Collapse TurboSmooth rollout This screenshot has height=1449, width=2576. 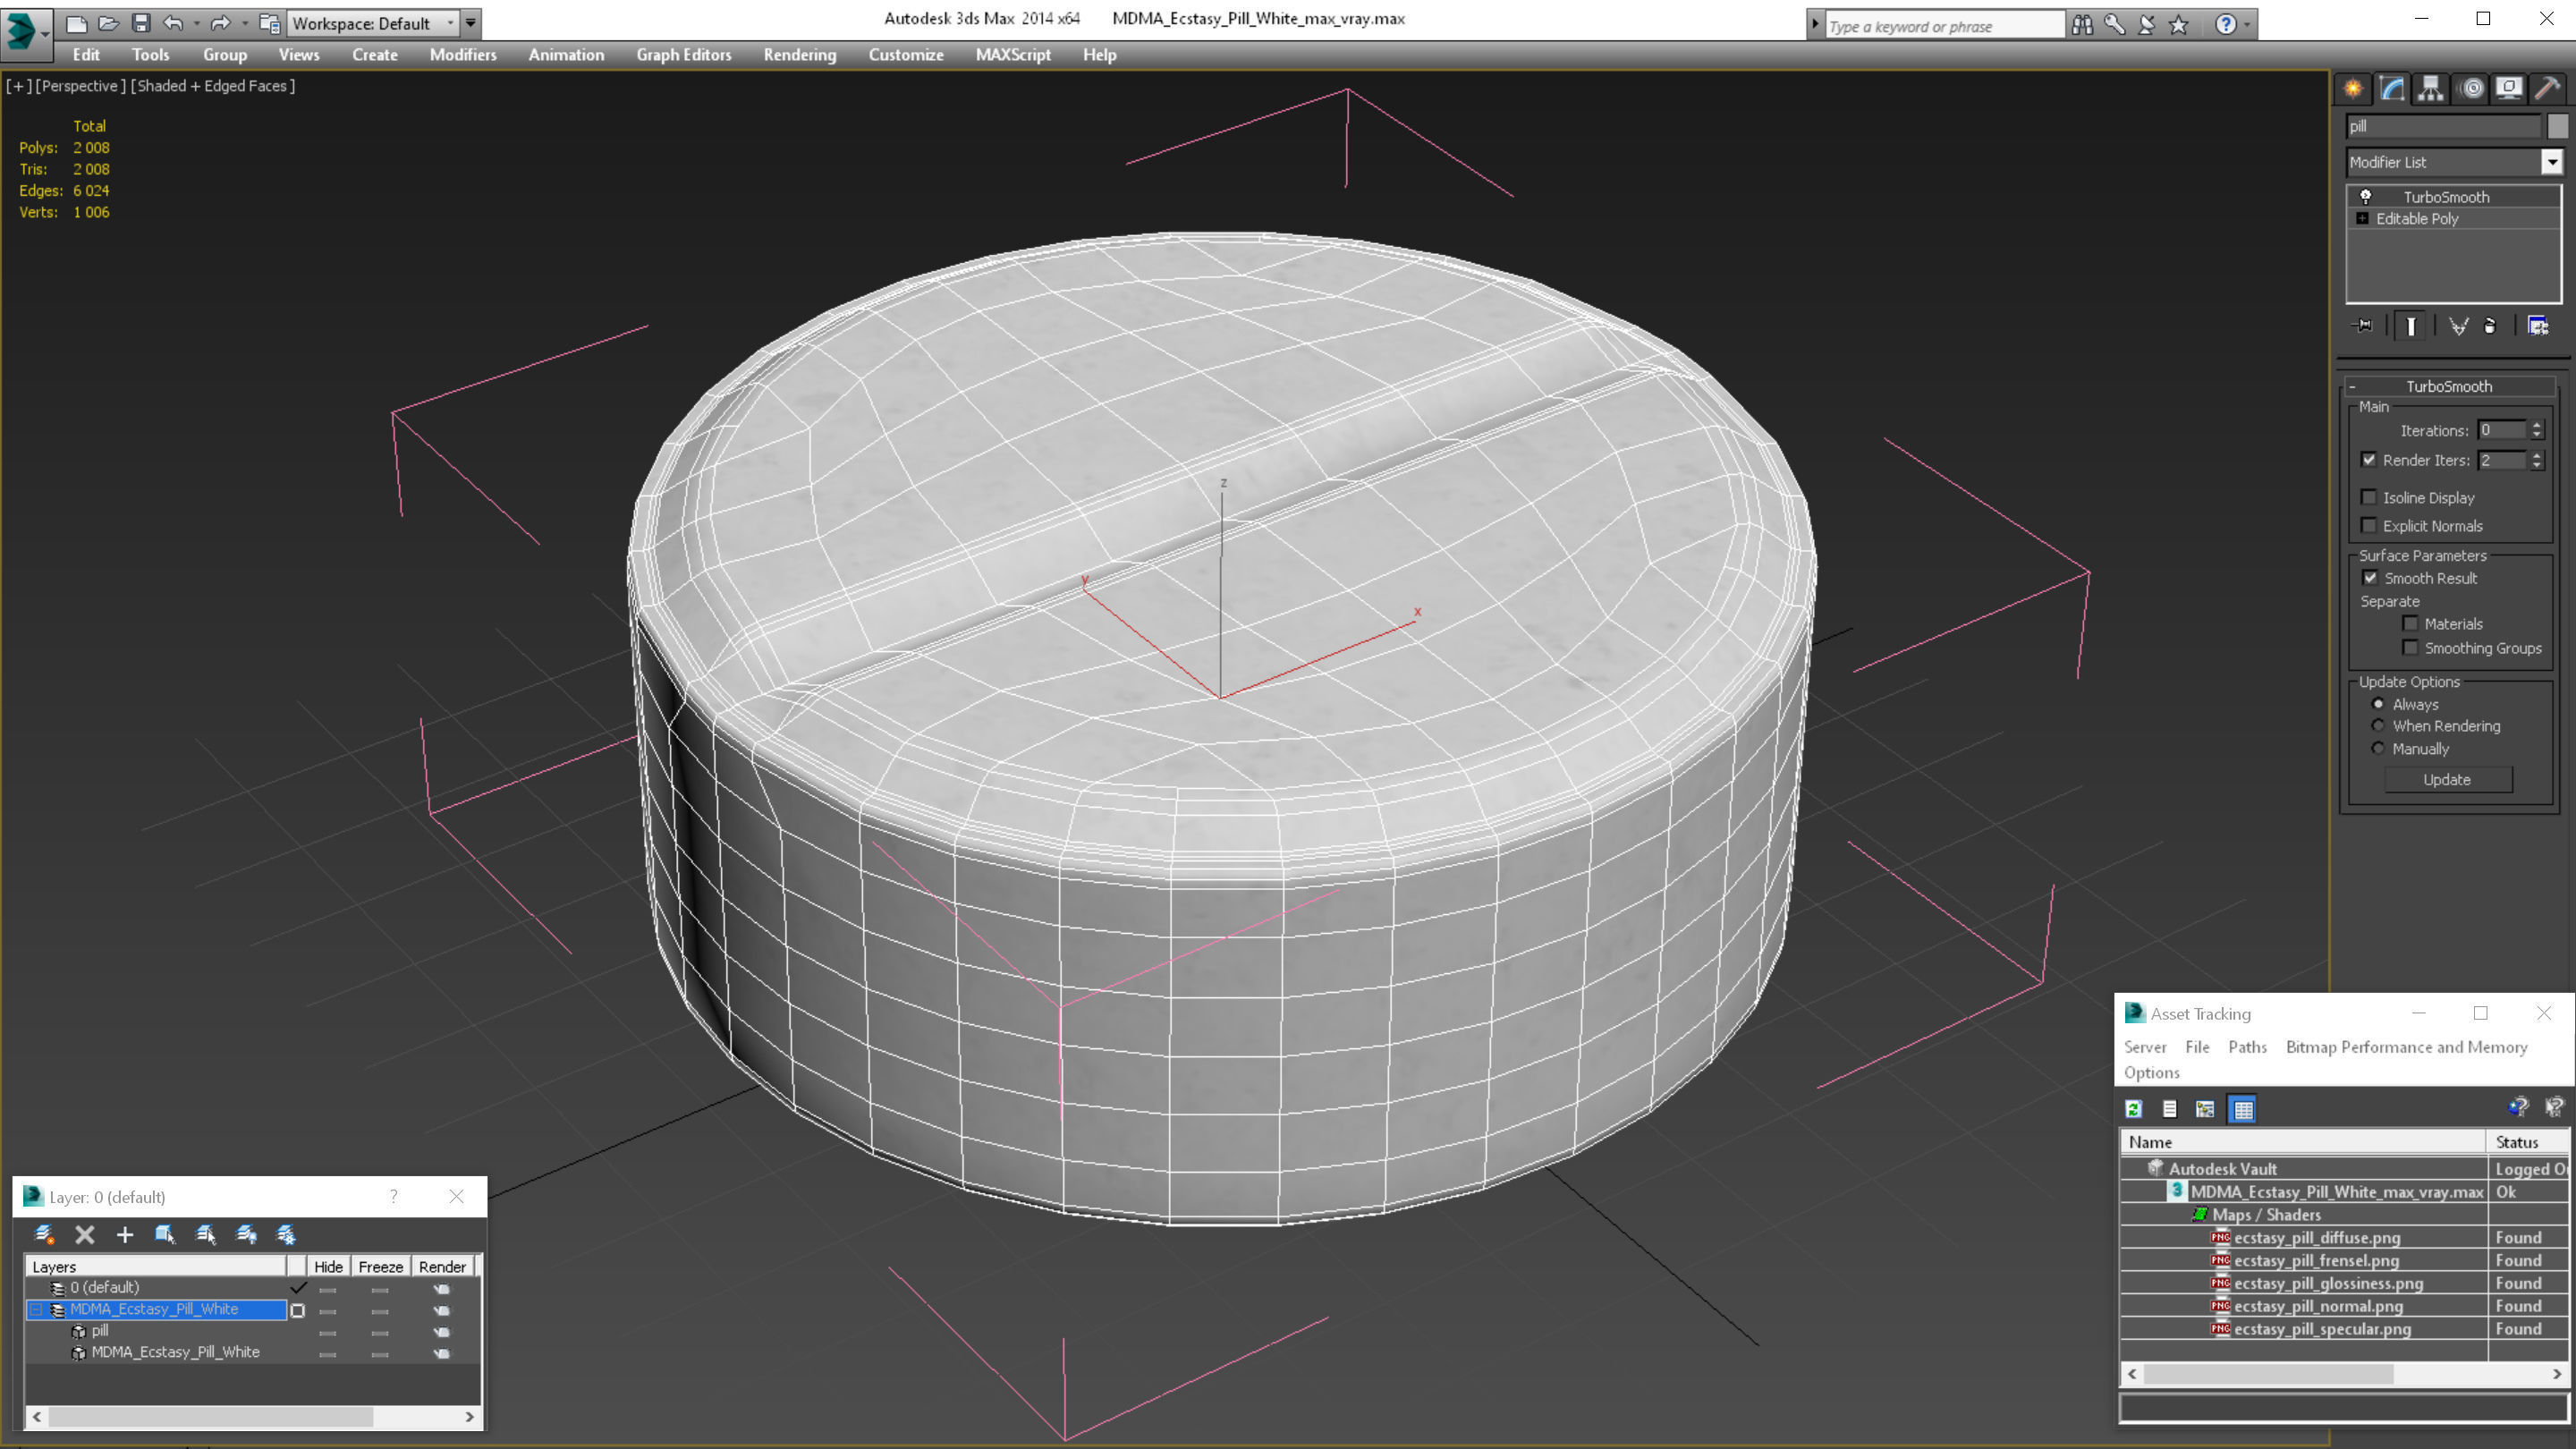2352,386
